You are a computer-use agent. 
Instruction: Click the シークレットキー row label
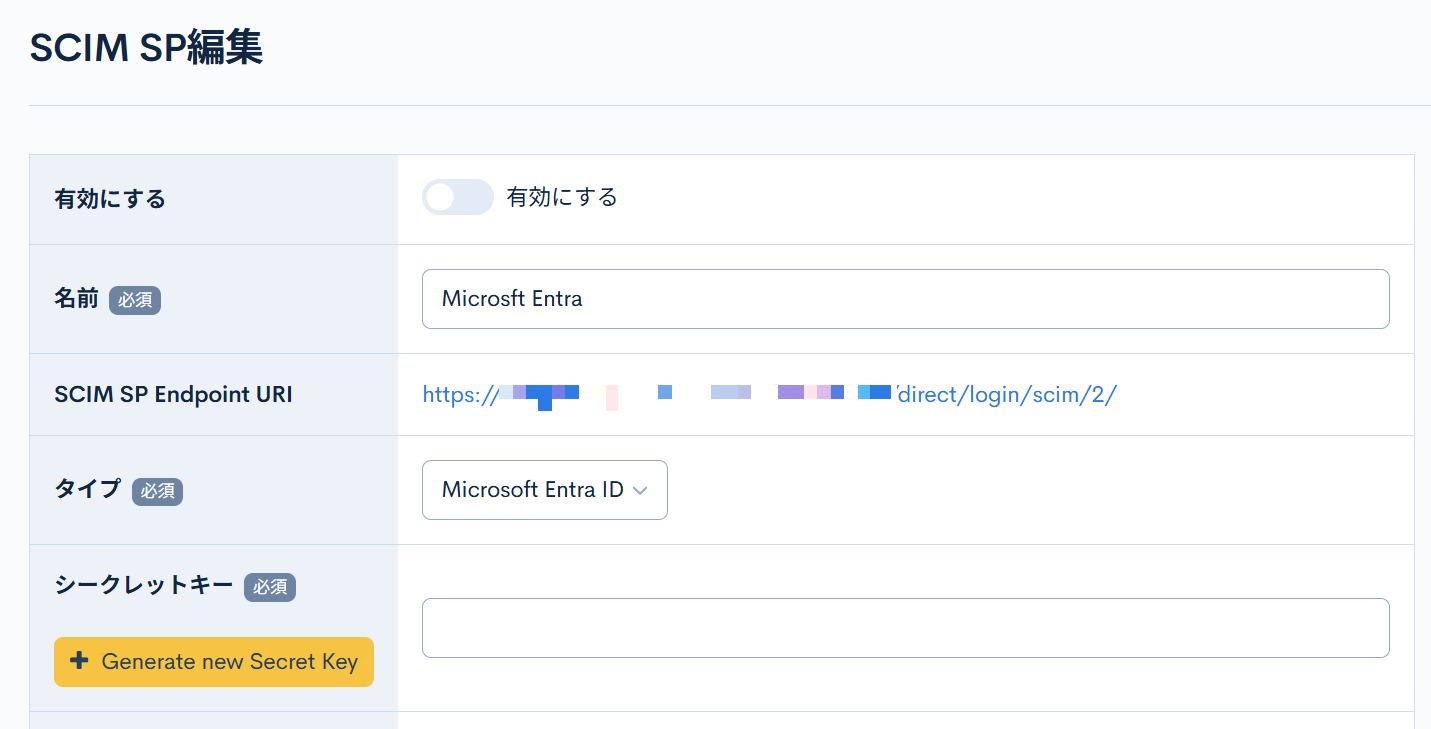tap(144, 588)
